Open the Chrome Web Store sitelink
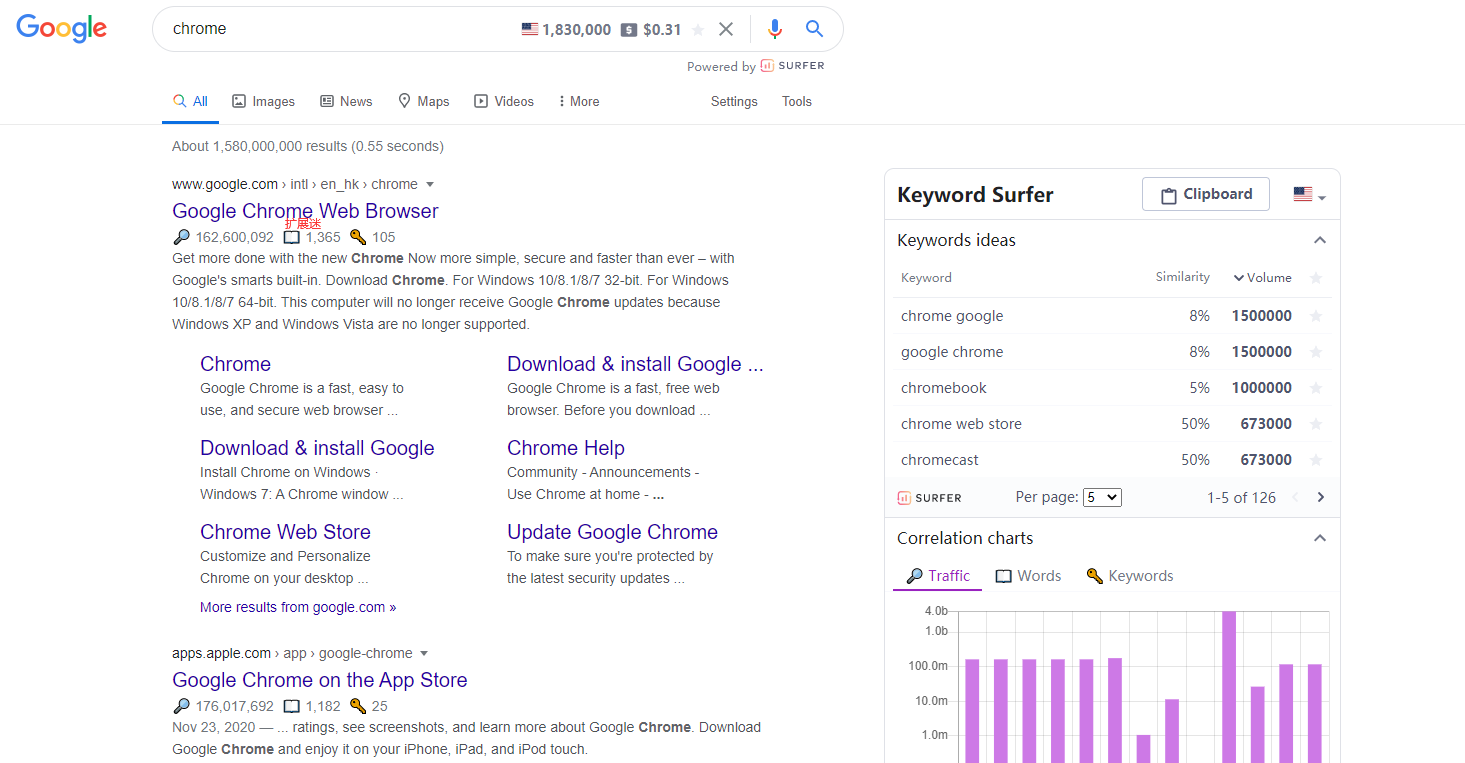 [x=285, y=532]
